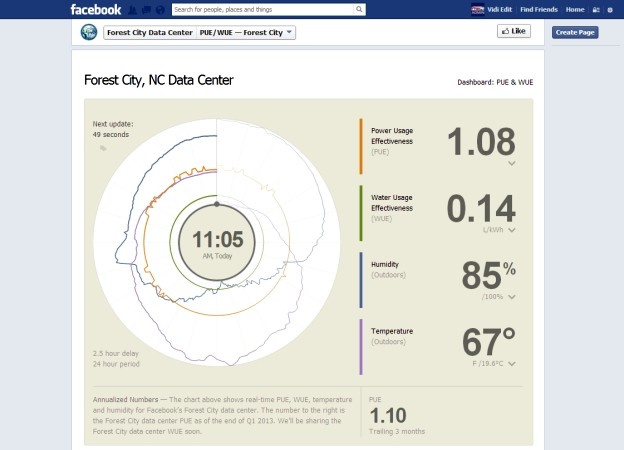Click Forest City page globe thumbnail

coord(89,32)
